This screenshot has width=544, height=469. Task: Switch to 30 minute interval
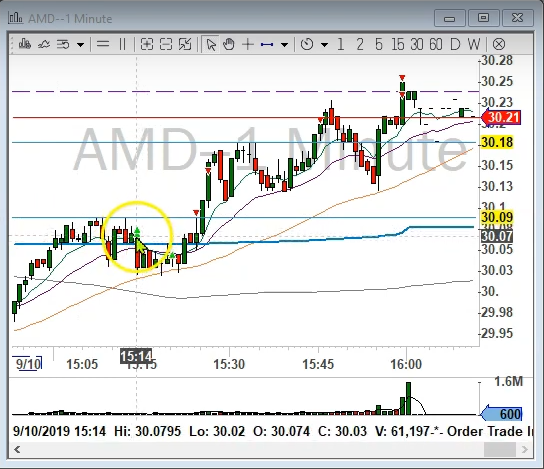pyautogui.click(x=417, y=44)
